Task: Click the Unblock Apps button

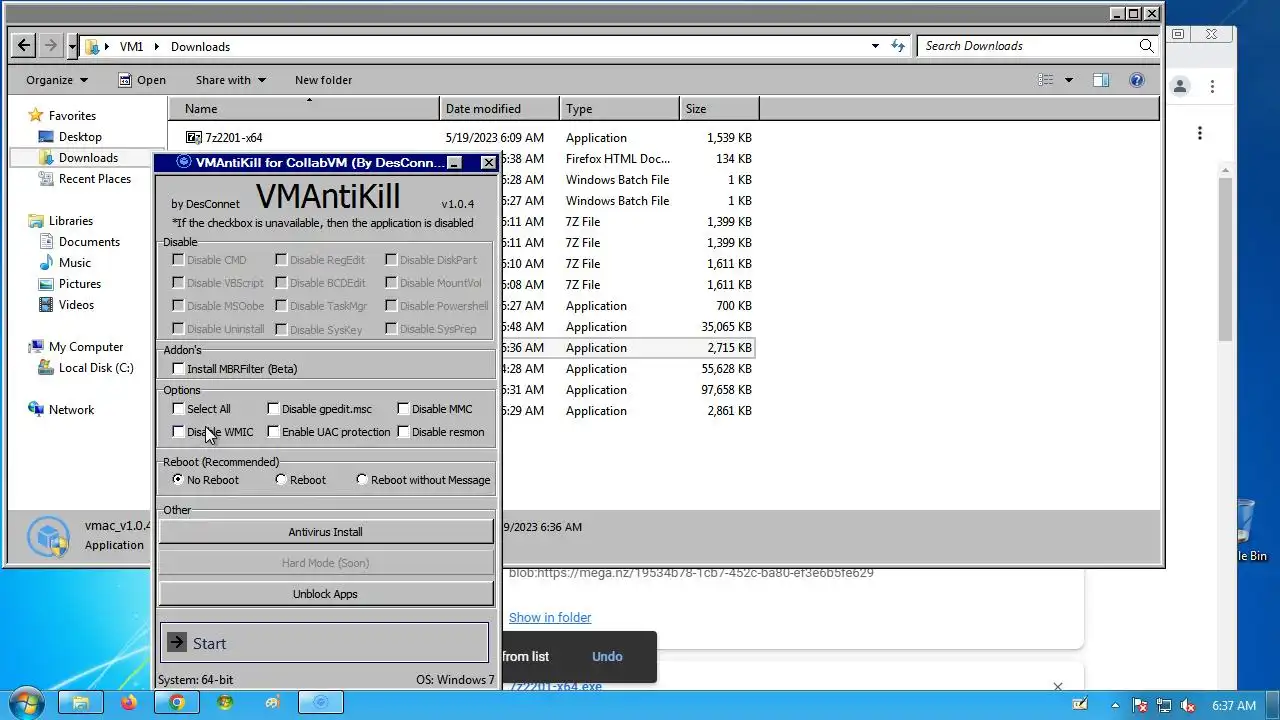Action: click(326, 594)
